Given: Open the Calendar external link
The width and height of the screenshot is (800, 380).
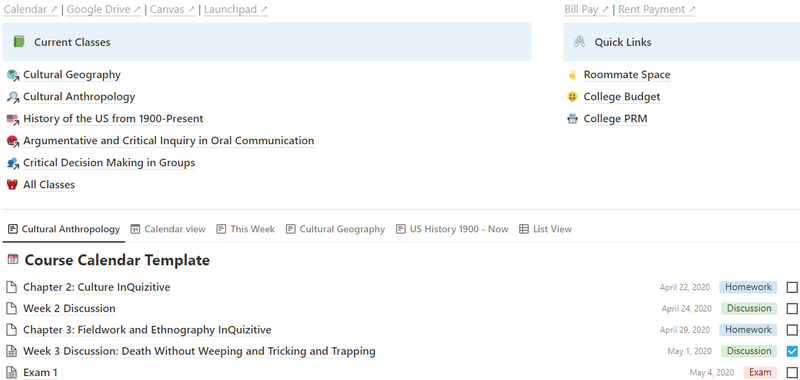Looking at the screenshot, I should (31, 9).
